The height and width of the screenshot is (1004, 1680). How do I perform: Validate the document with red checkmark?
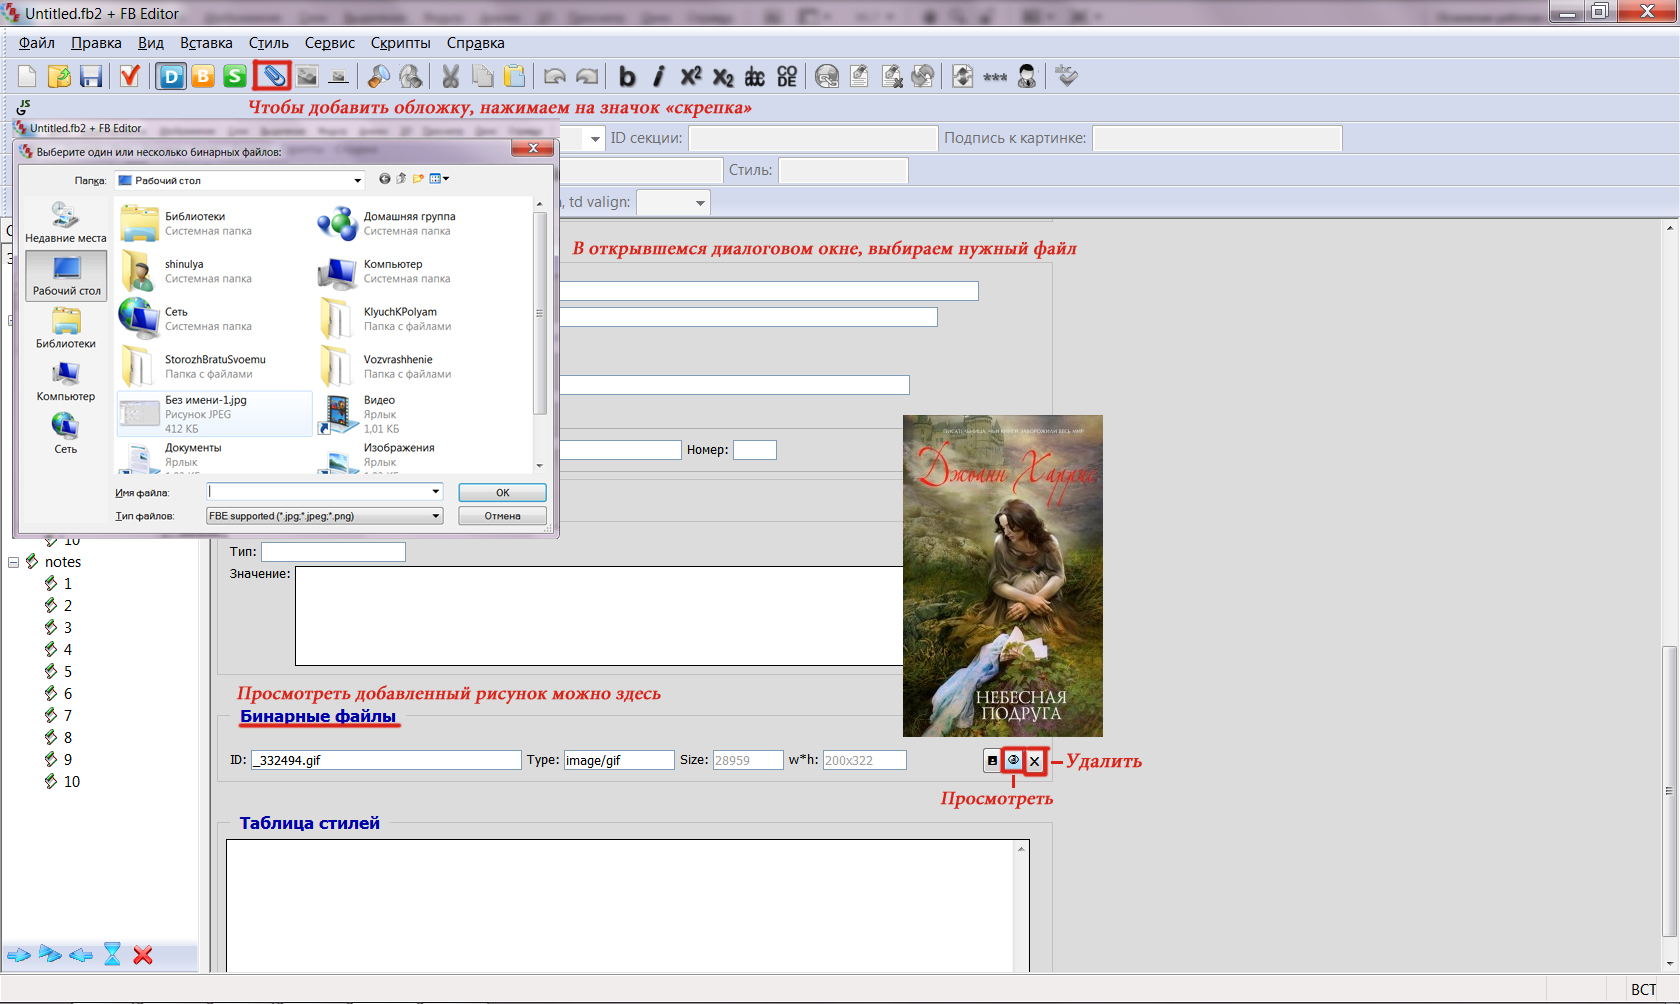point(129,76)
